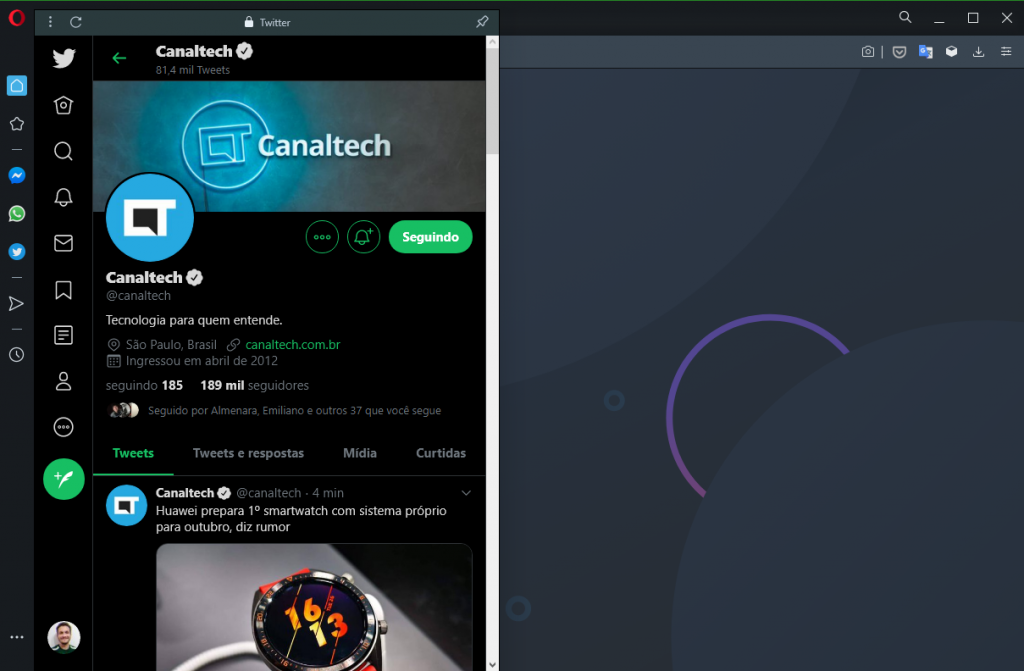Open Google Translate extension icon
This screenshot has height=671, width=1024.
pos(925,52)
